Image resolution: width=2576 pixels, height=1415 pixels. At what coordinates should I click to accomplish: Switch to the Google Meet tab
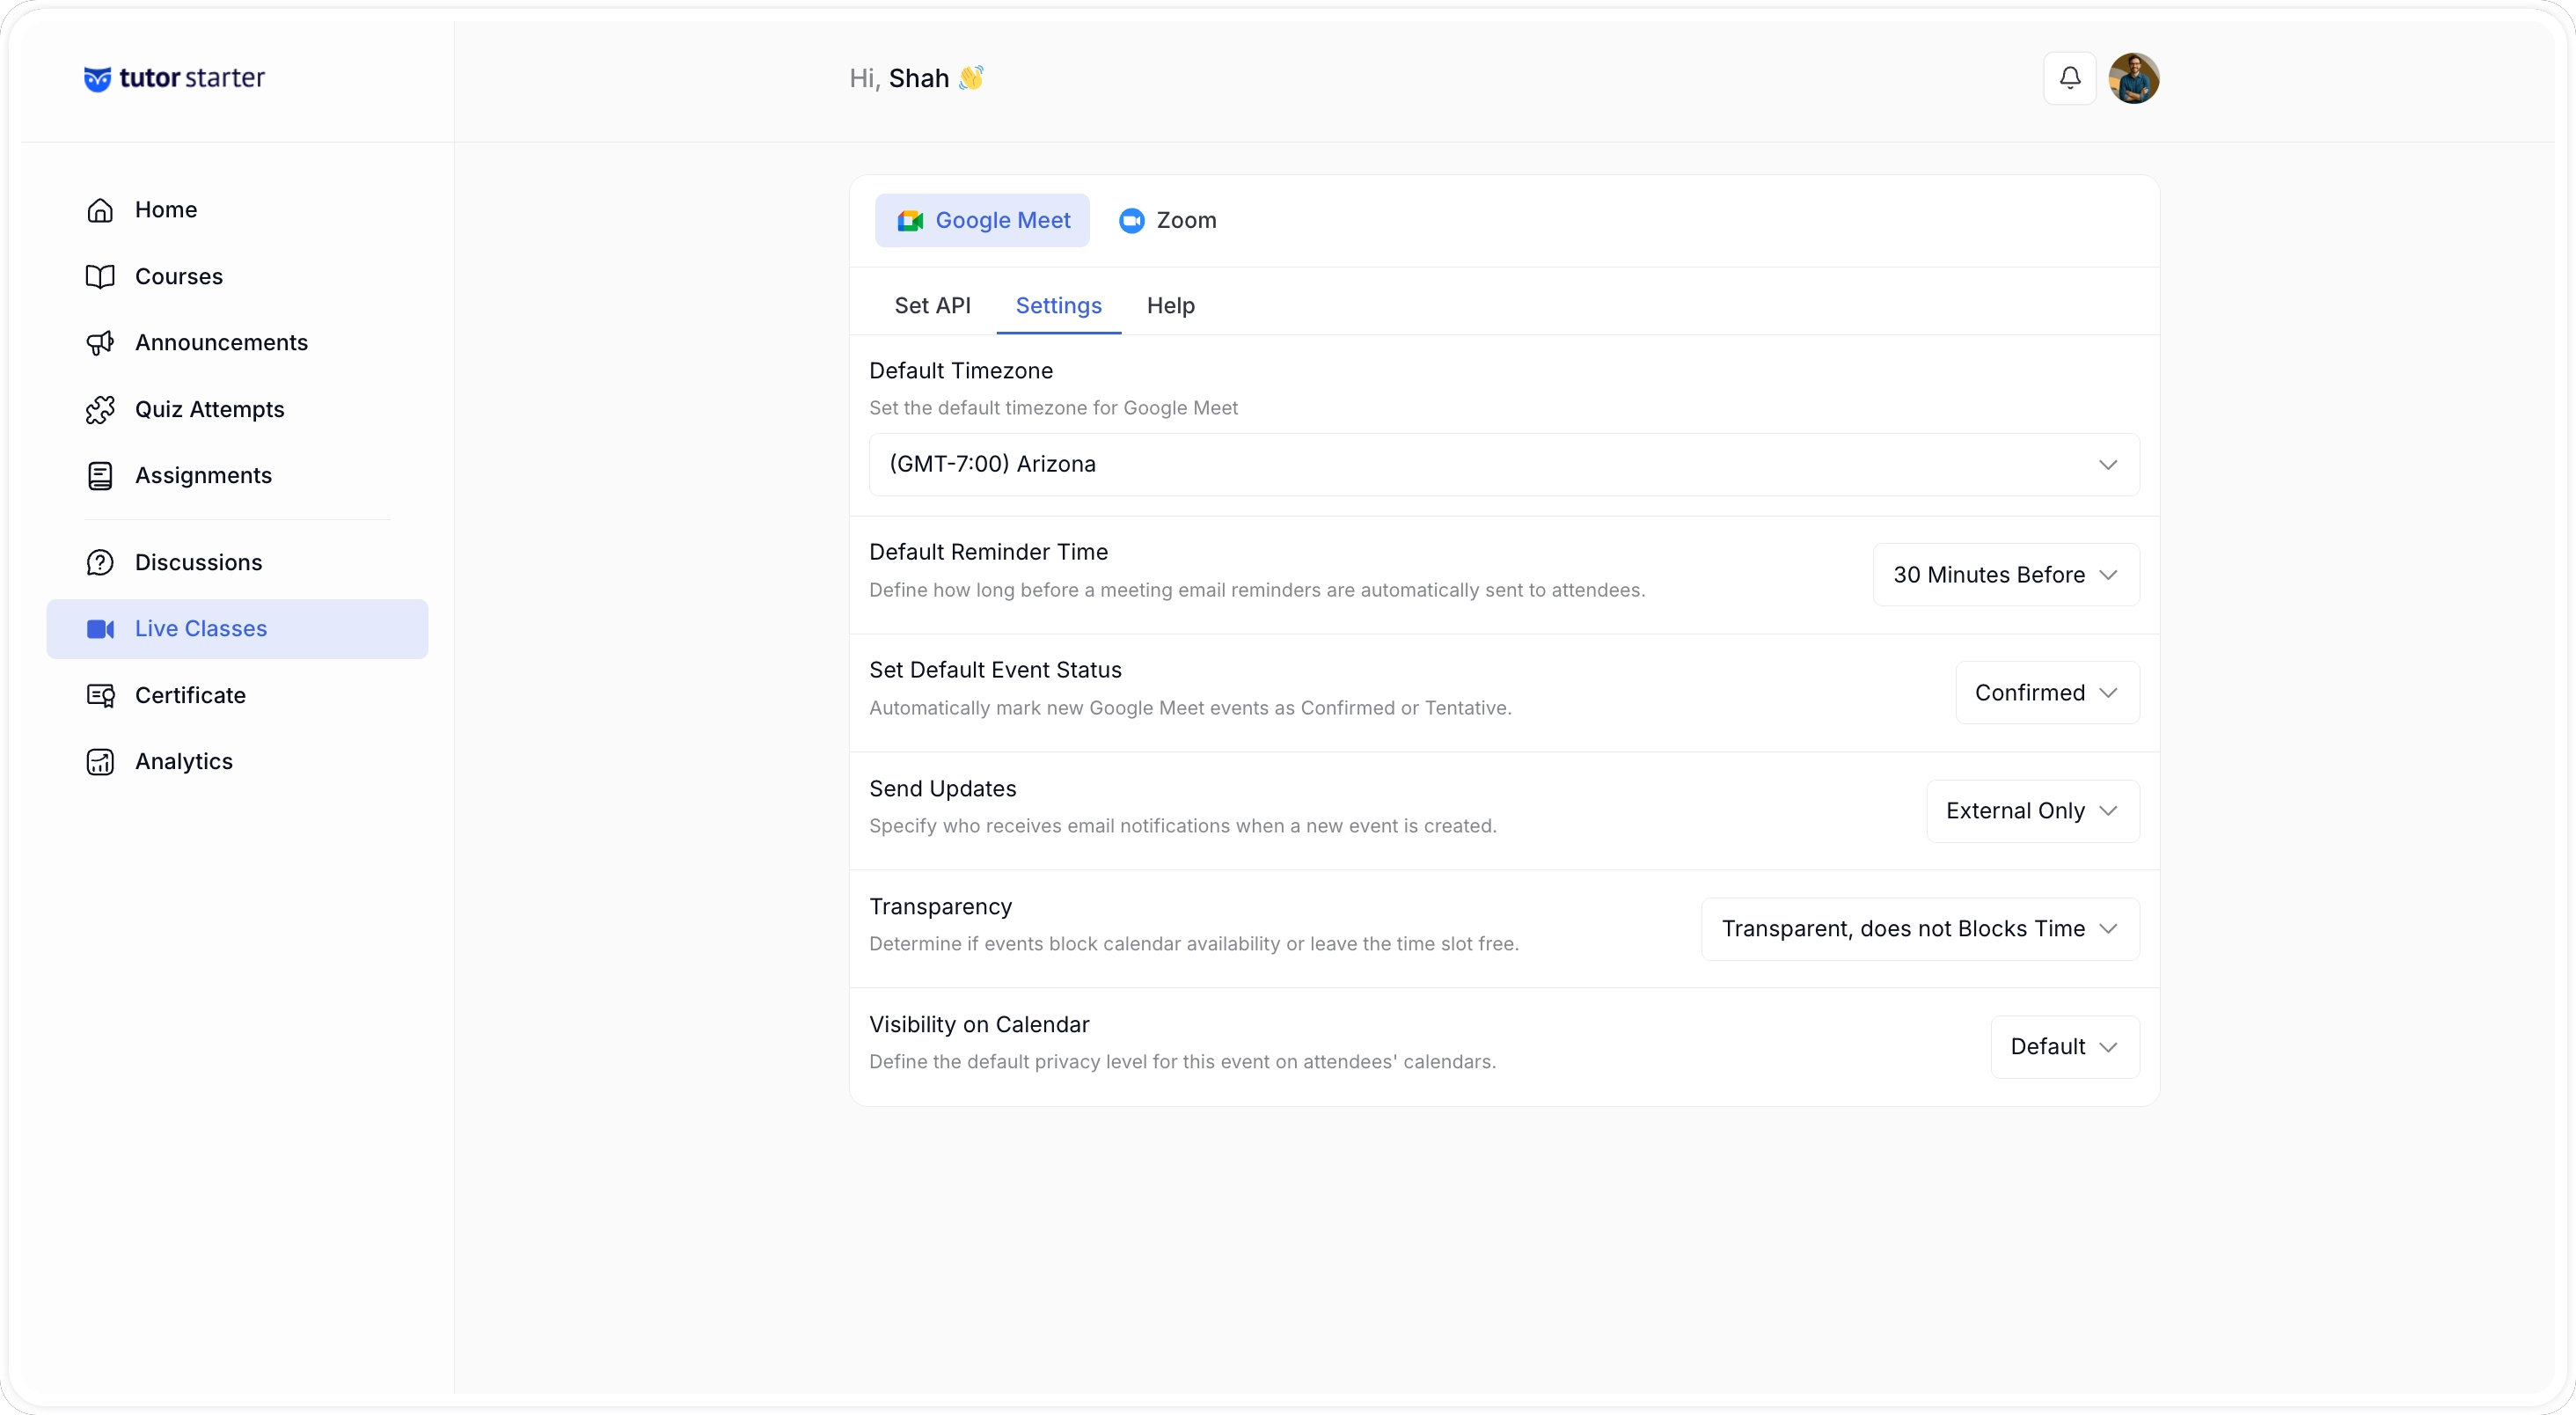pos(982,221)
